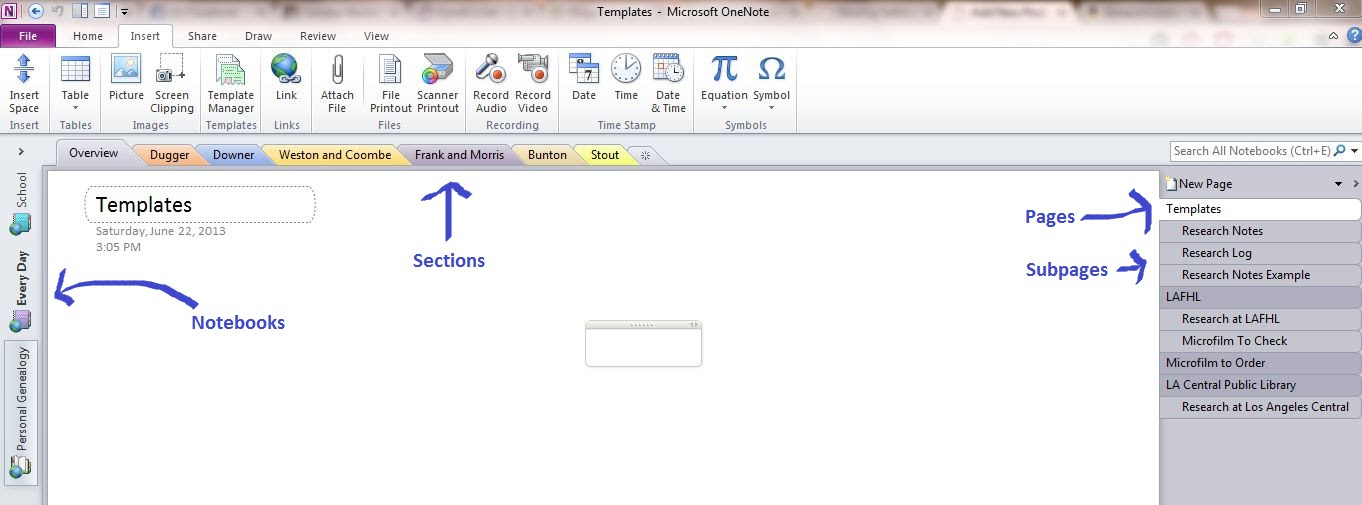Insert a Link
The image size is (1362, 505).
pyautogui.click(x=286, y=78)
